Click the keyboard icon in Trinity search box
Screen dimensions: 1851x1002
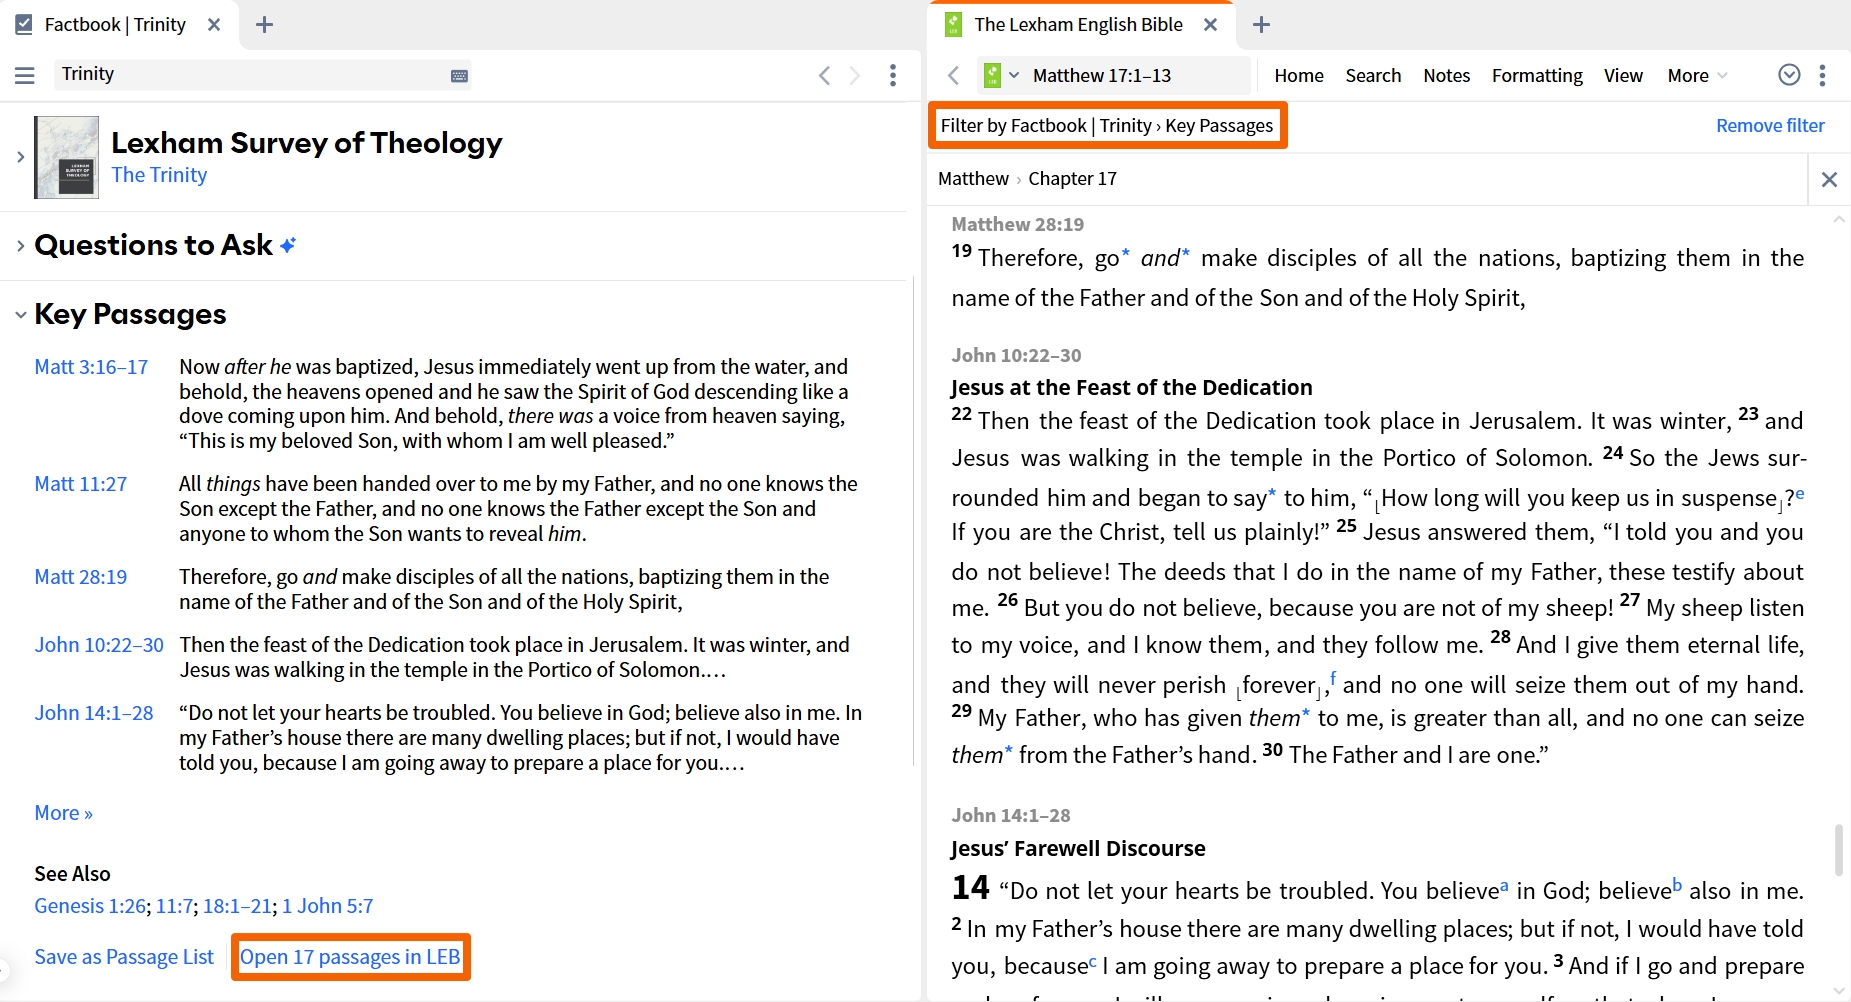pos(459,76)
